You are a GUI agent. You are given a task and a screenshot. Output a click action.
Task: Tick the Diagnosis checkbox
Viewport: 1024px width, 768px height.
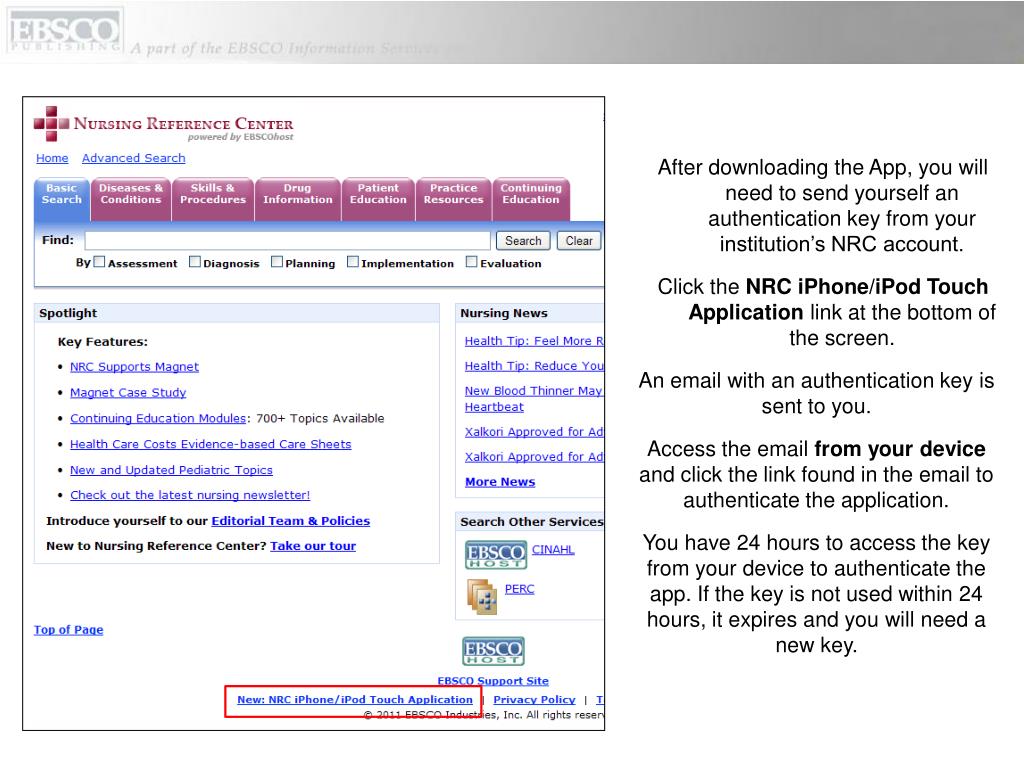(x=195, y=262)
